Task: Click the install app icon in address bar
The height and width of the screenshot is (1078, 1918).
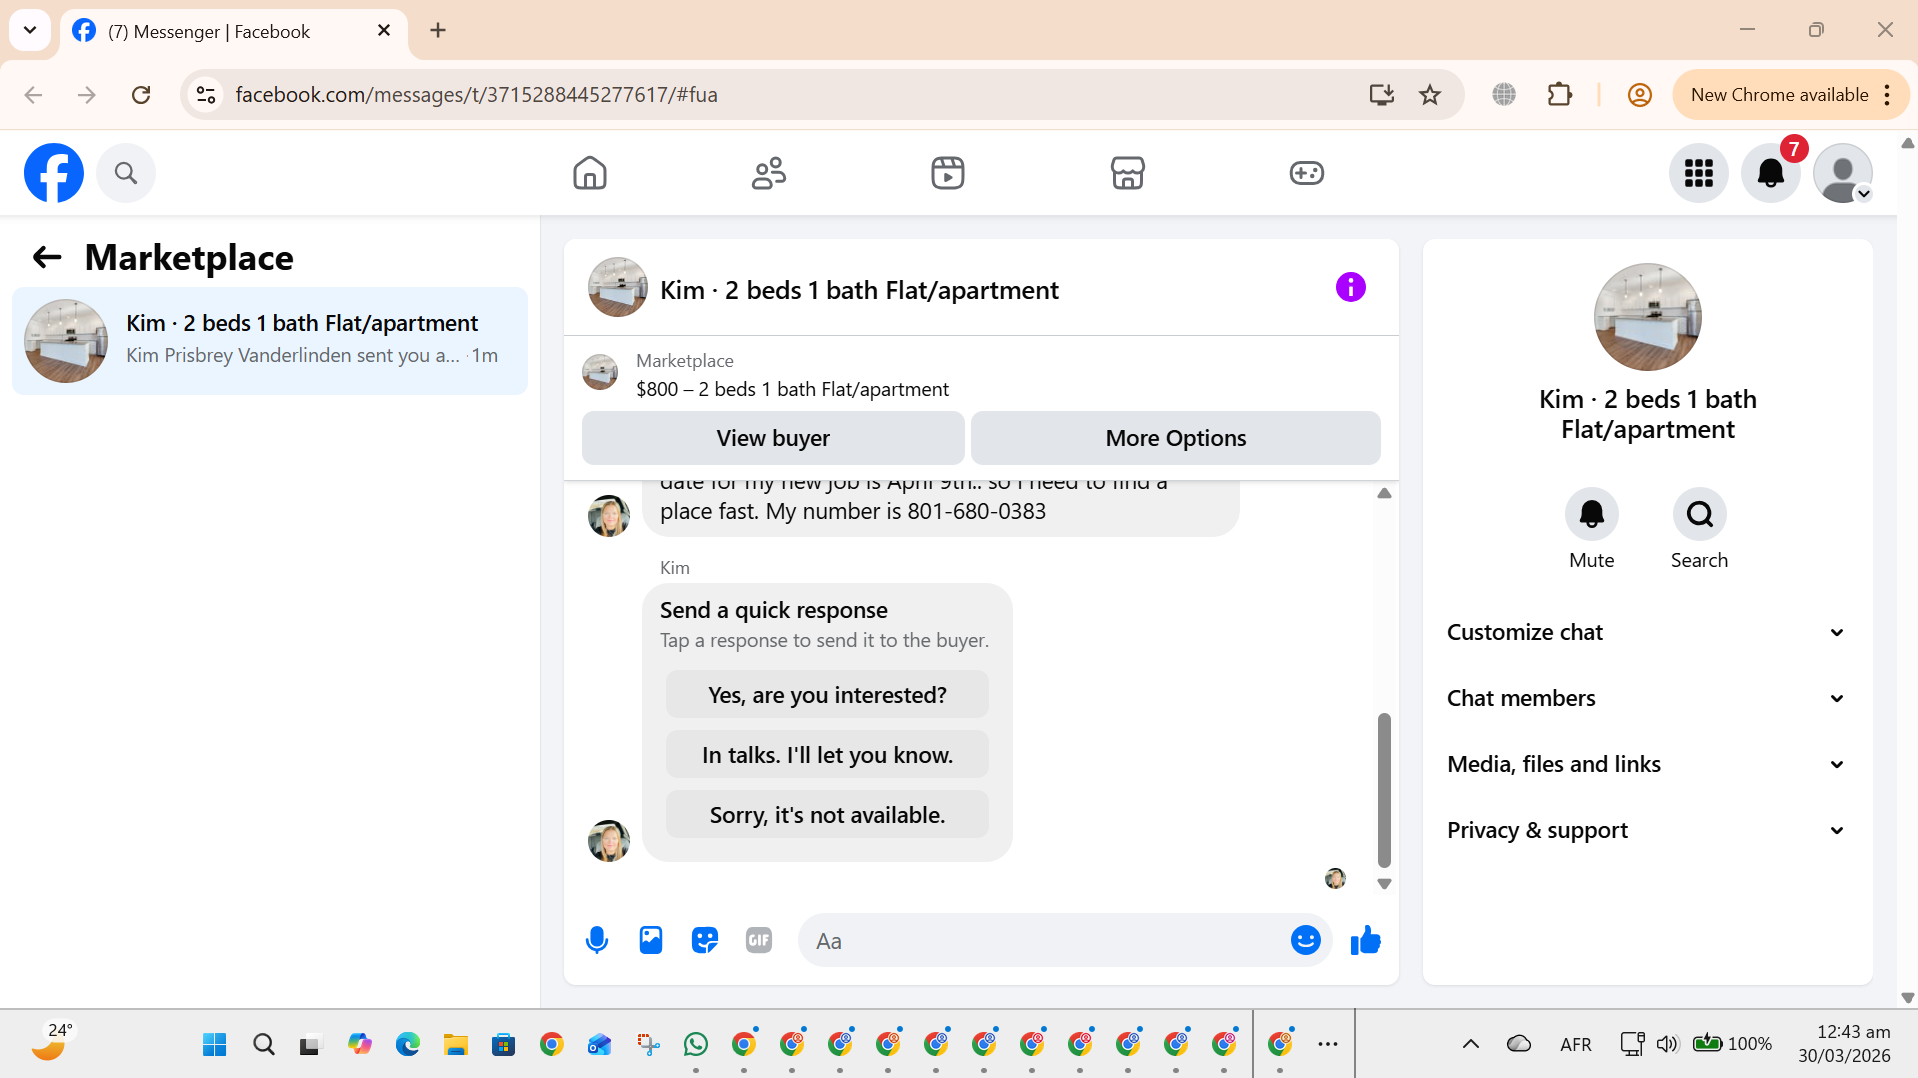Action: coord(1382,95)
